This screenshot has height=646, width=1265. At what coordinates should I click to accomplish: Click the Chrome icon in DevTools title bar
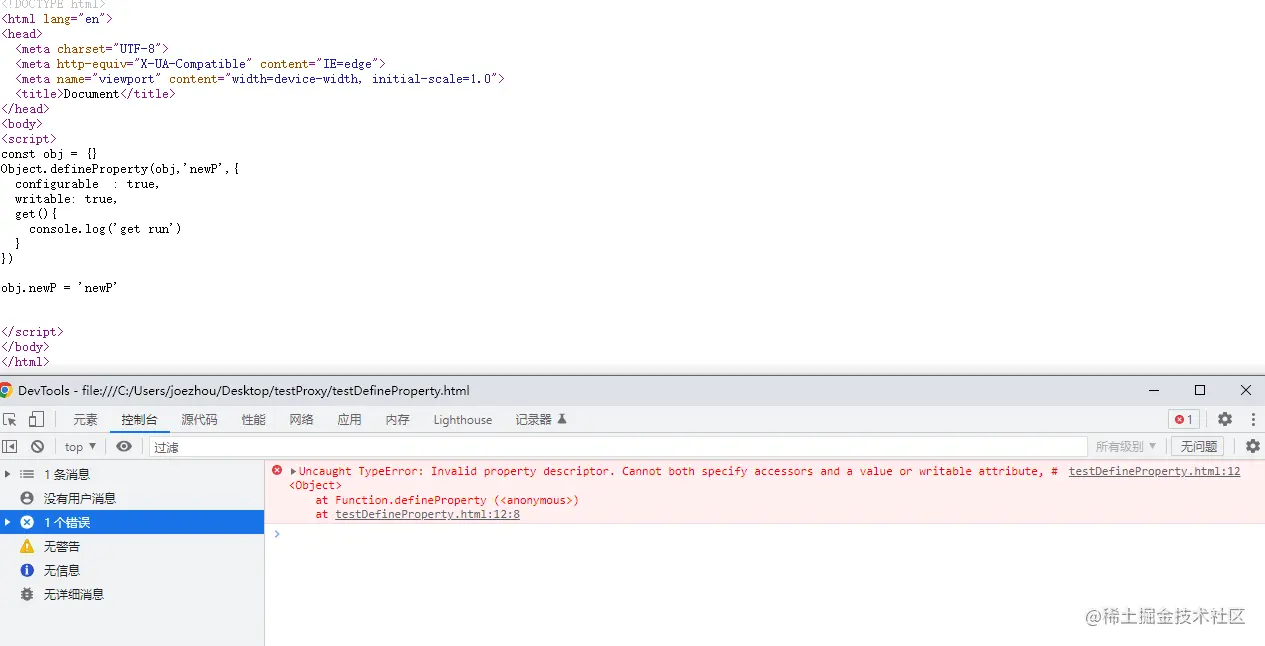point(6,390)
